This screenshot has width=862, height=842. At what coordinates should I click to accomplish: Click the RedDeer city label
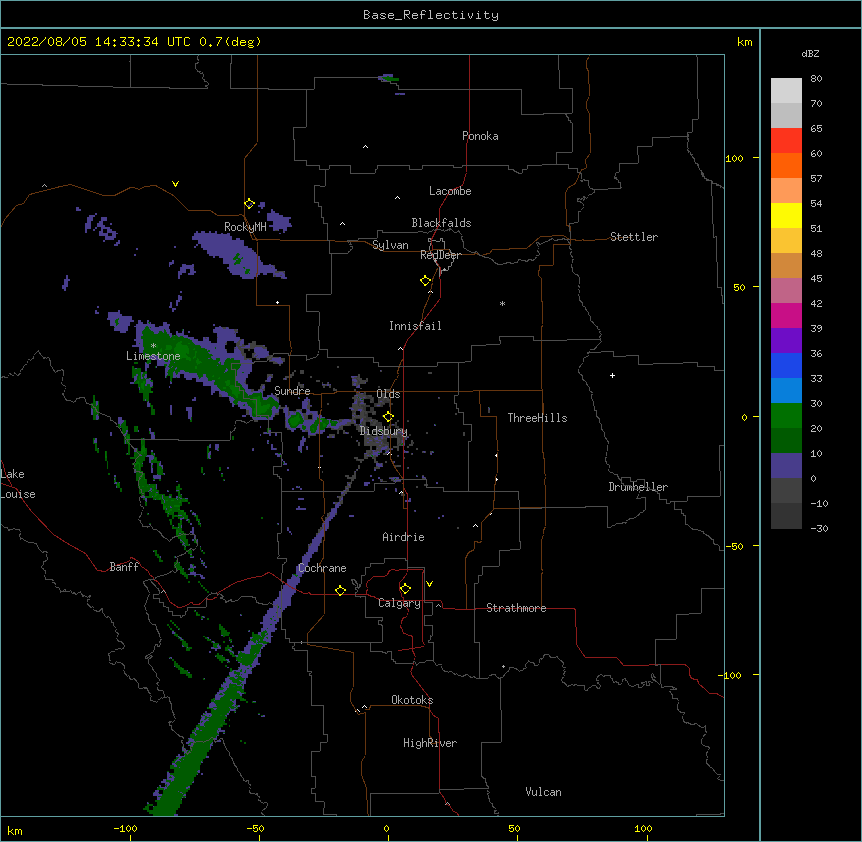[x=440, y=255]
